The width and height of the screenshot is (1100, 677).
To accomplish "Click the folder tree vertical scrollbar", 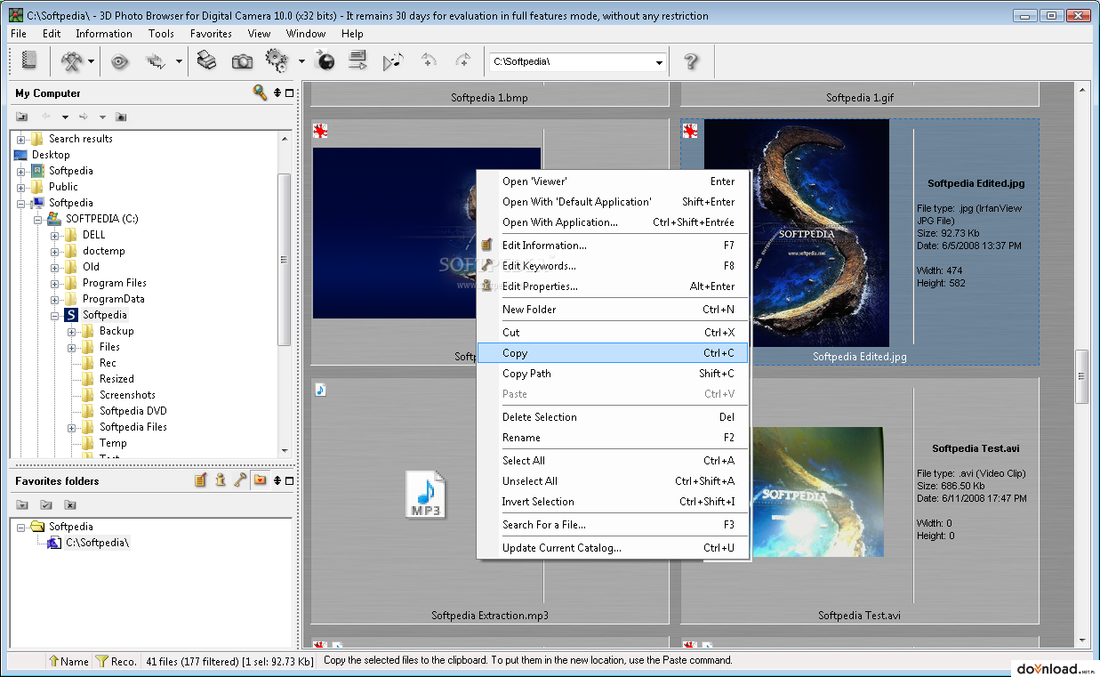I will click(x=284, y=260).
